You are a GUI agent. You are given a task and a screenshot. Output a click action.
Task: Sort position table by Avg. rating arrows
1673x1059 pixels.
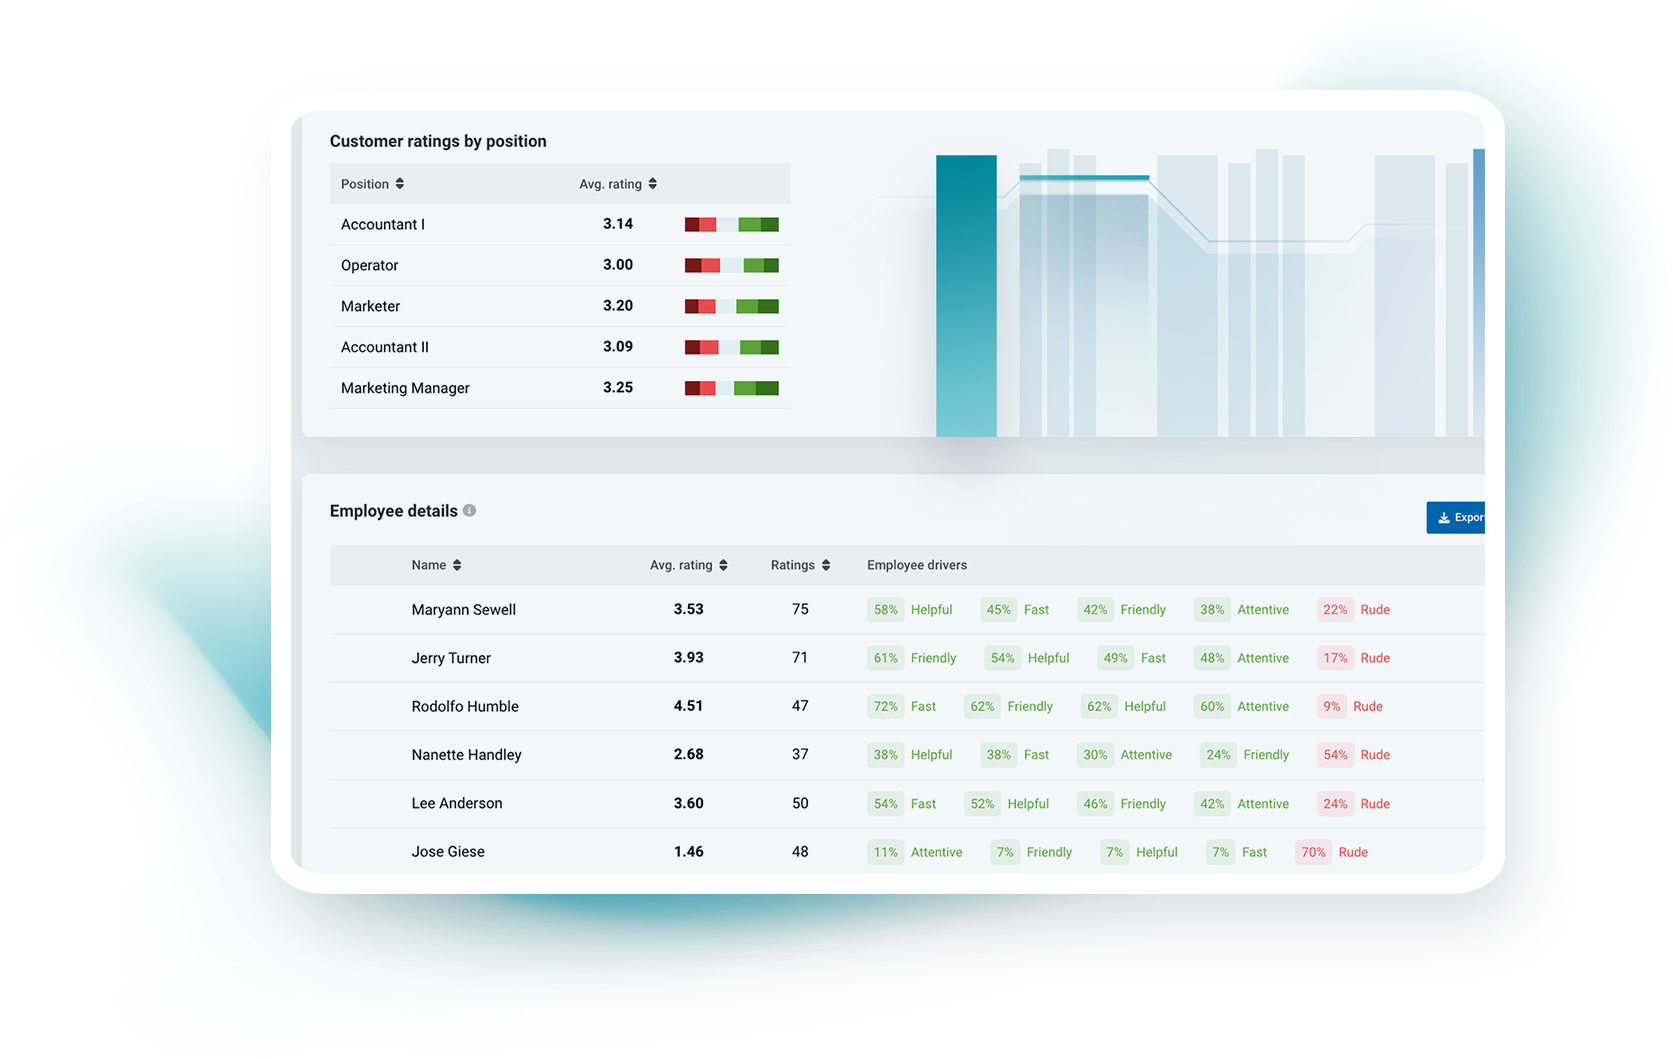click(653, 184)
